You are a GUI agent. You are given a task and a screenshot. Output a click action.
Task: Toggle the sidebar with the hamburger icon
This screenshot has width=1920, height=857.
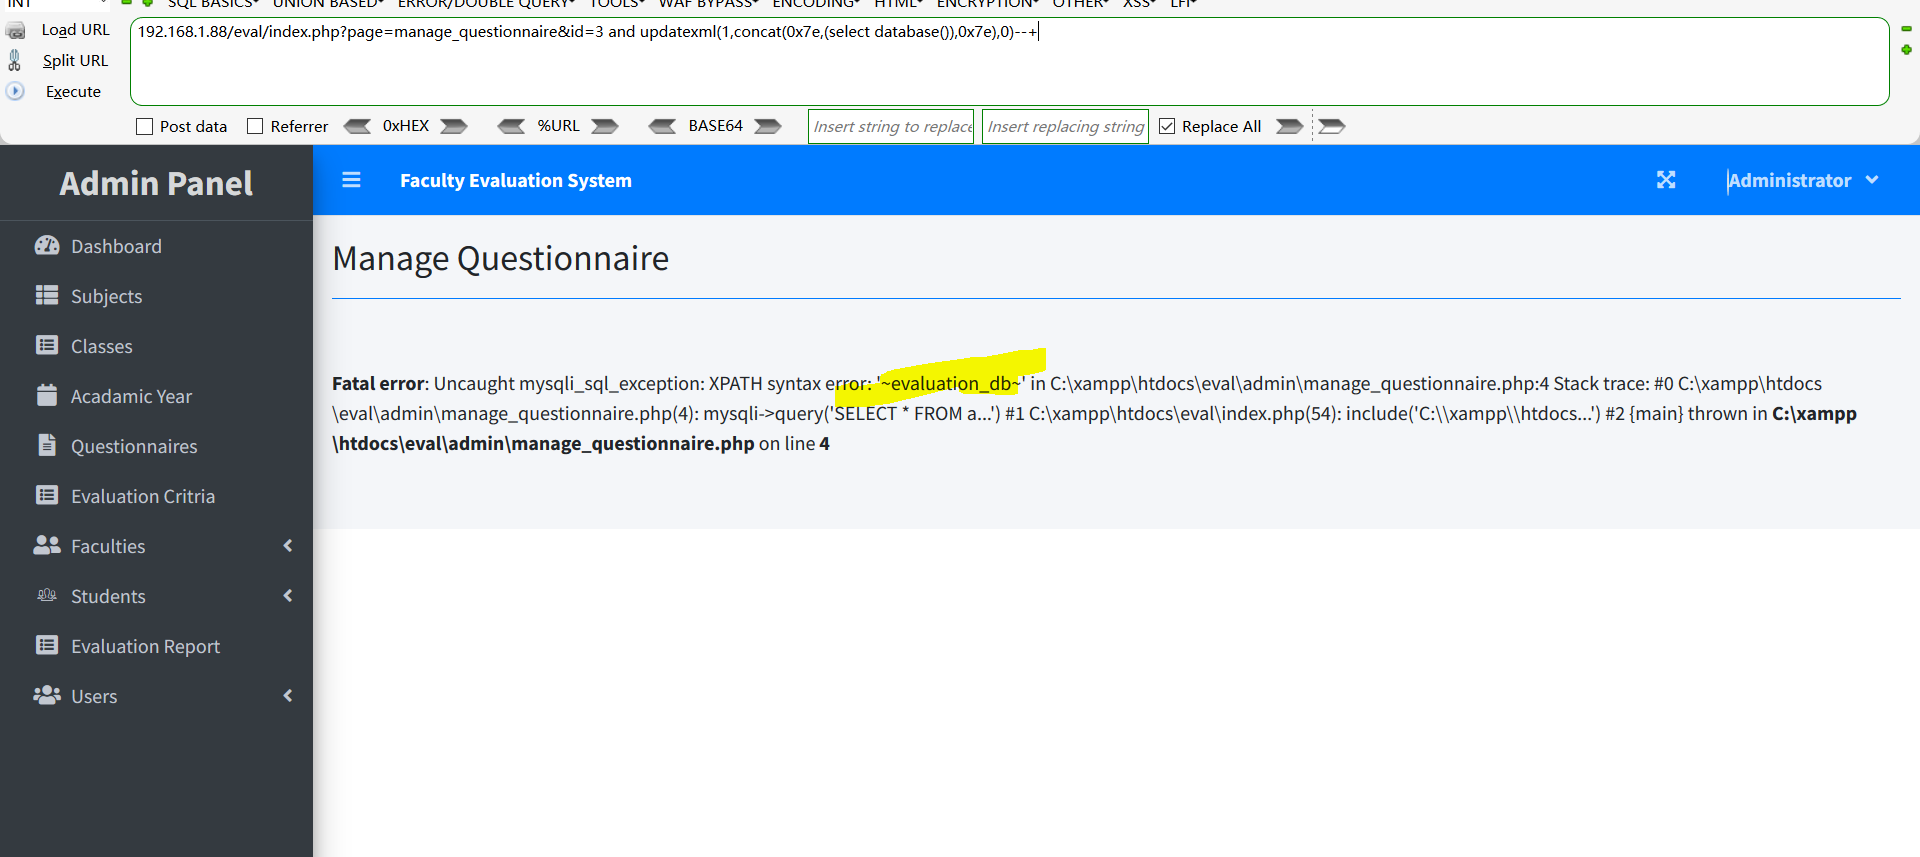351,180
